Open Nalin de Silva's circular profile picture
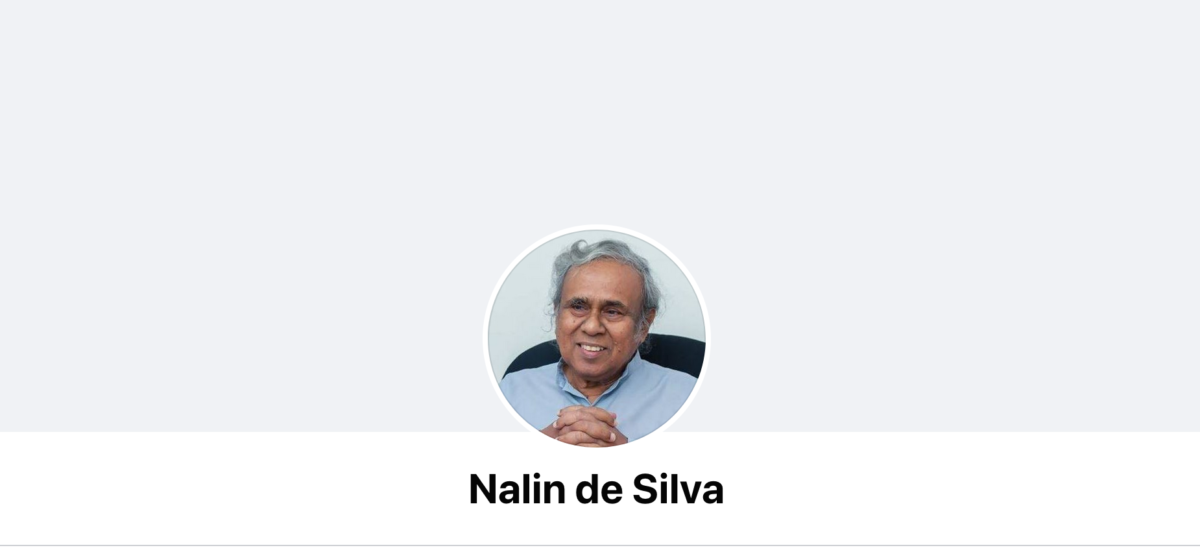 597,337
